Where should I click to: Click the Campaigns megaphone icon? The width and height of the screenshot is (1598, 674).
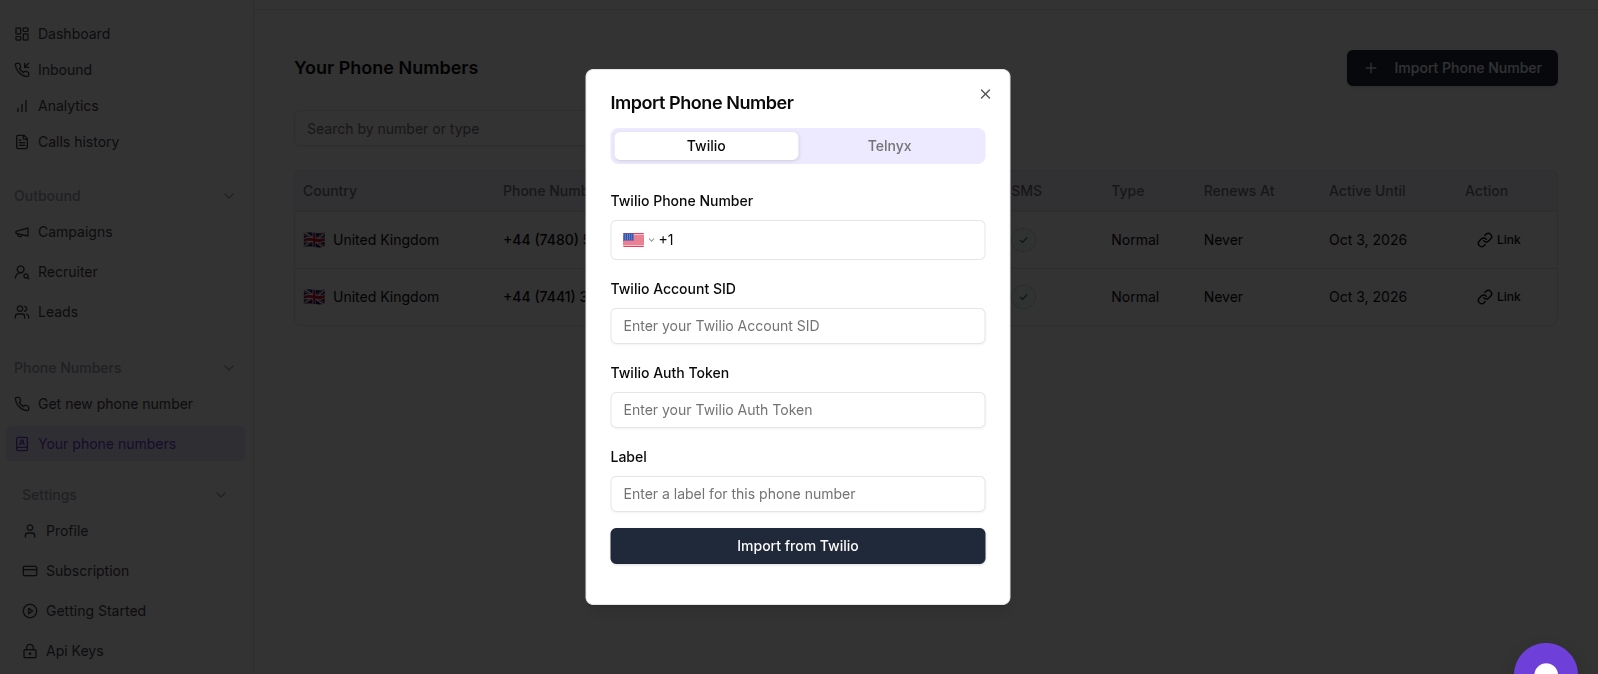[x=22, y=232]
